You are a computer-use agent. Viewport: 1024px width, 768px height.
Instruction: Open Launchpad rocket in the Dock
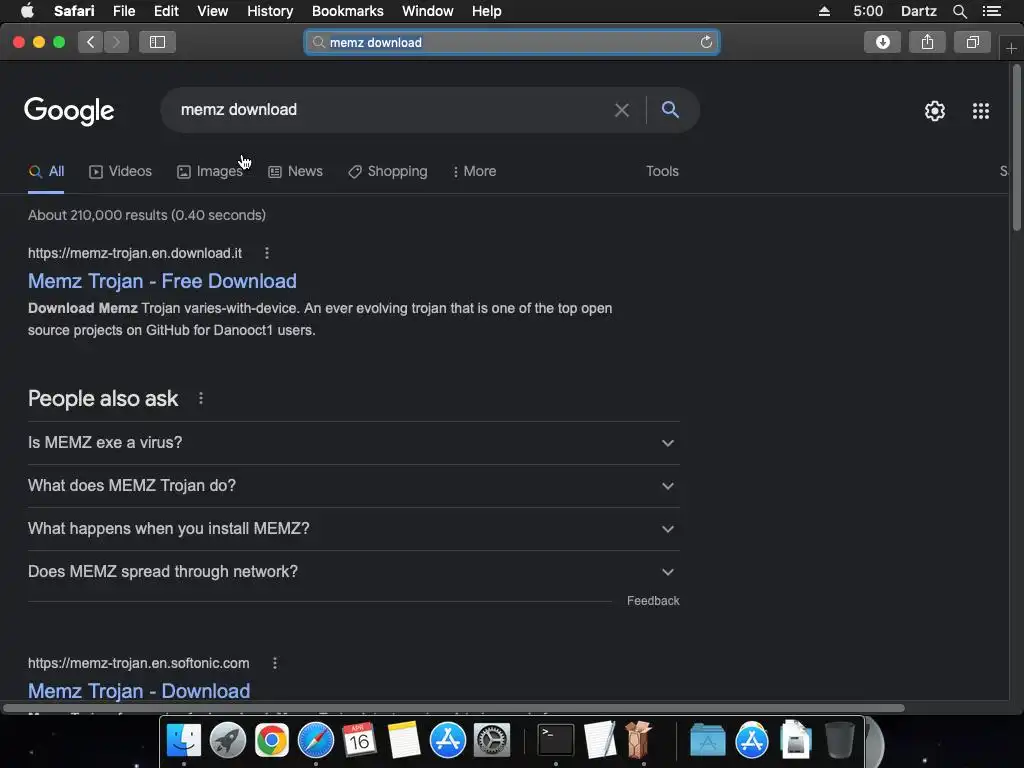click(228, 741)
